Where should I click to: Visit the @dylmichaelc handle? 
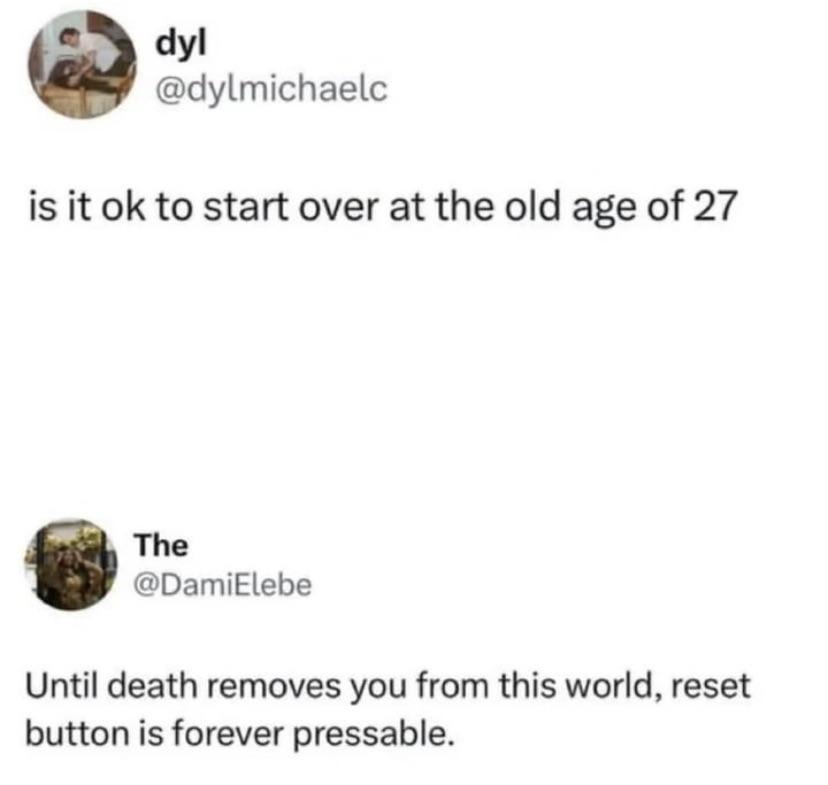[271, 89]
